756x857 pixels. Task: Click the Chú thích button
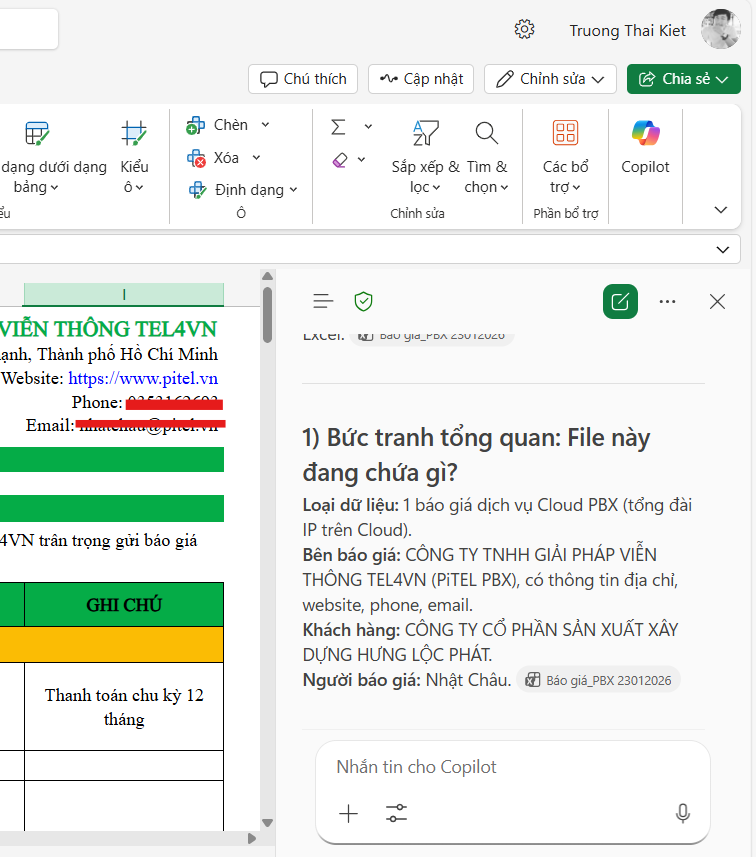(304, 79)
